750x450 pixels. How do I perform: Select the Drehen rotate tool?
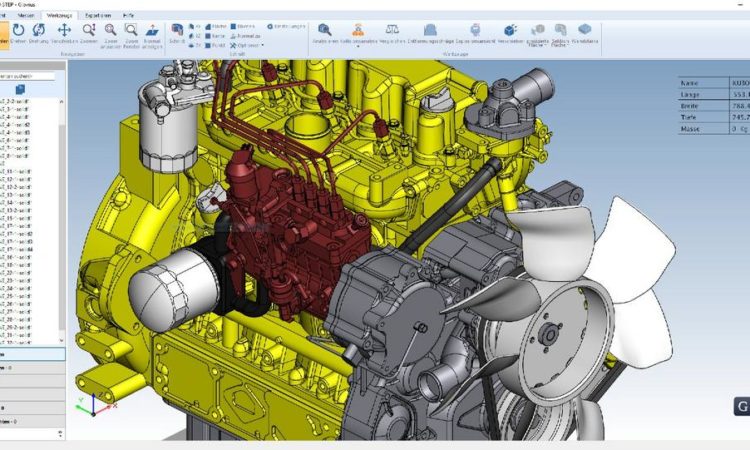pyautogui.click(x=18, y=34)
